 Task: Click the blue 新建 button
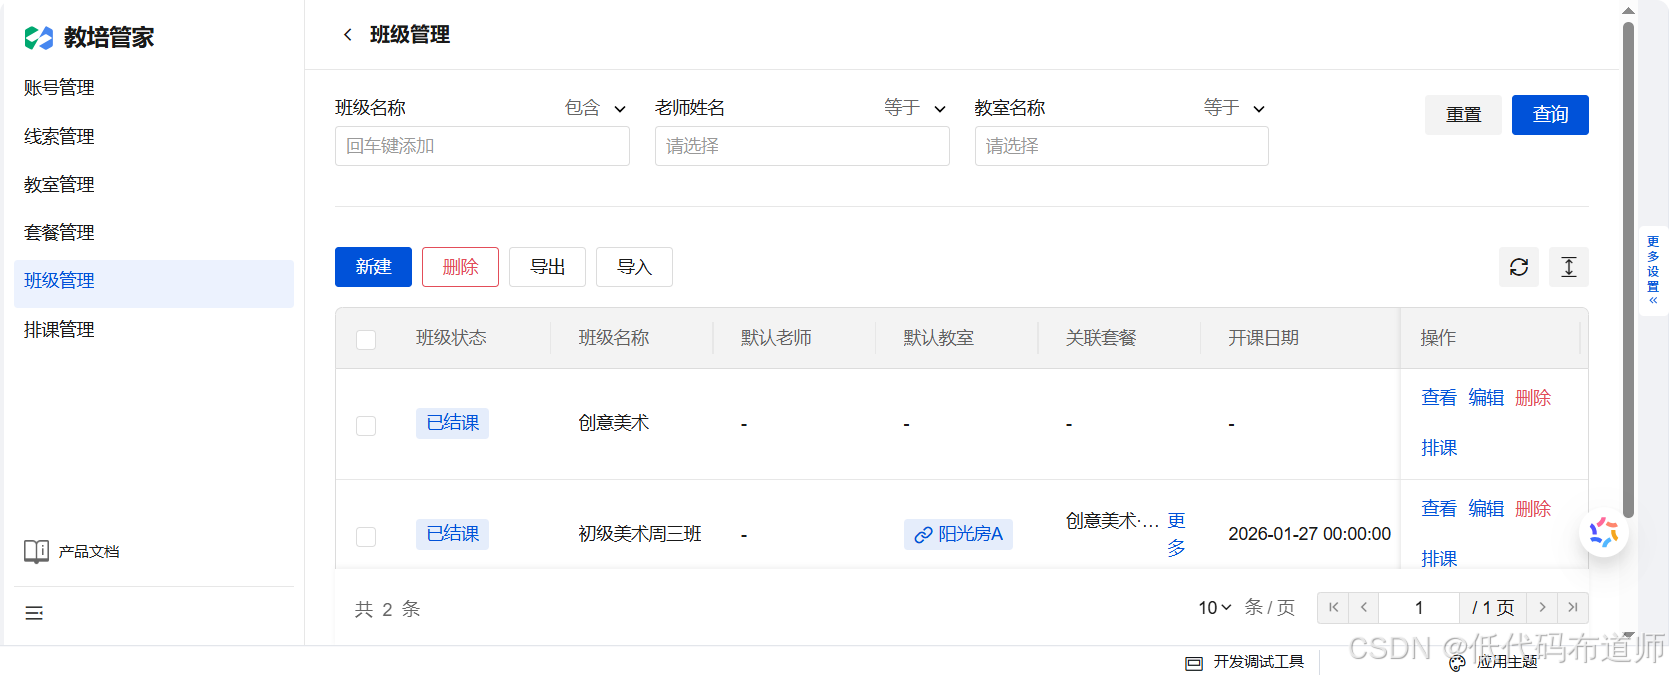click(x=373, y=267)
